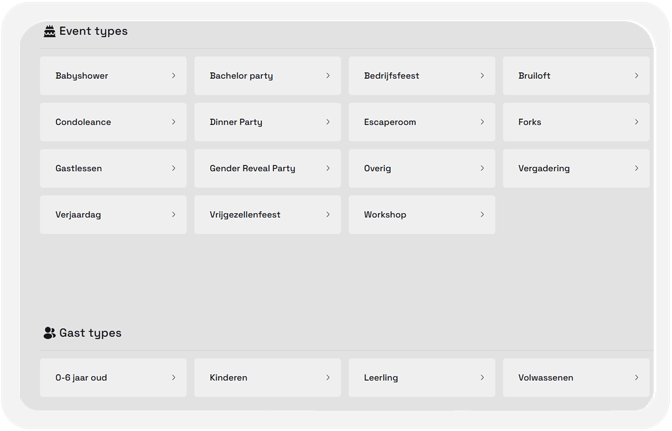Open the Verjaardag event type

(x=113, y=215)
